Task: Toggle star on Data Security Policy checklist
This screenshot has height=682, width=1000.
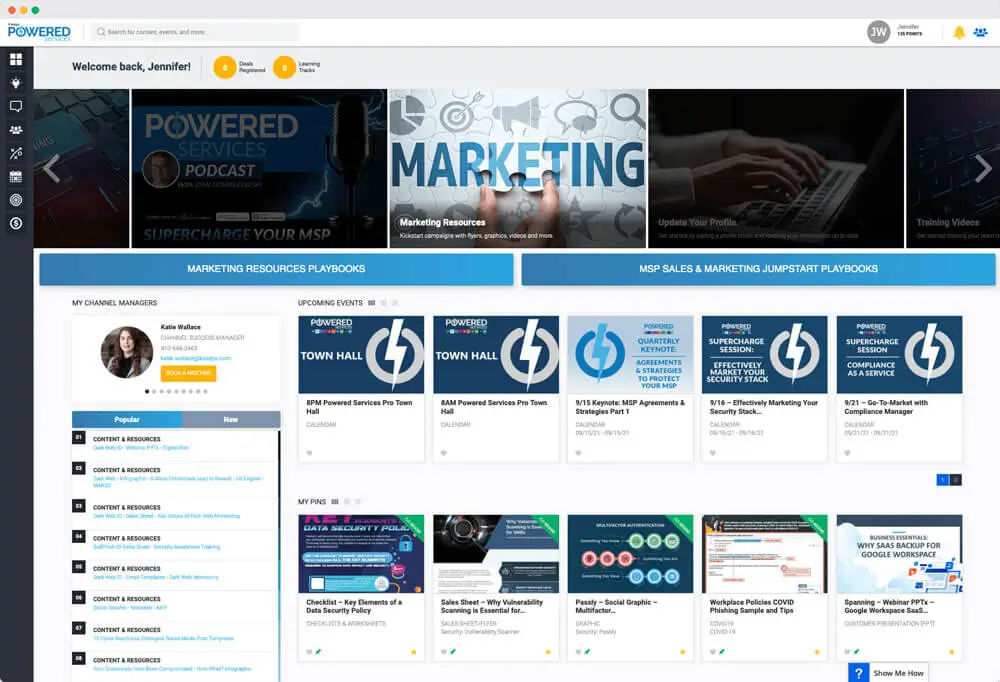Action: pos(414,652)
